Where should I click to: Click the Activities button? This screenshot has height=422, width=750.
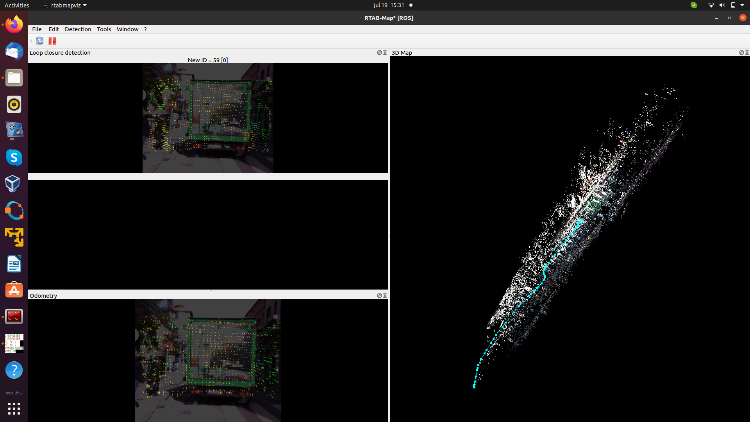pos(17,5)
